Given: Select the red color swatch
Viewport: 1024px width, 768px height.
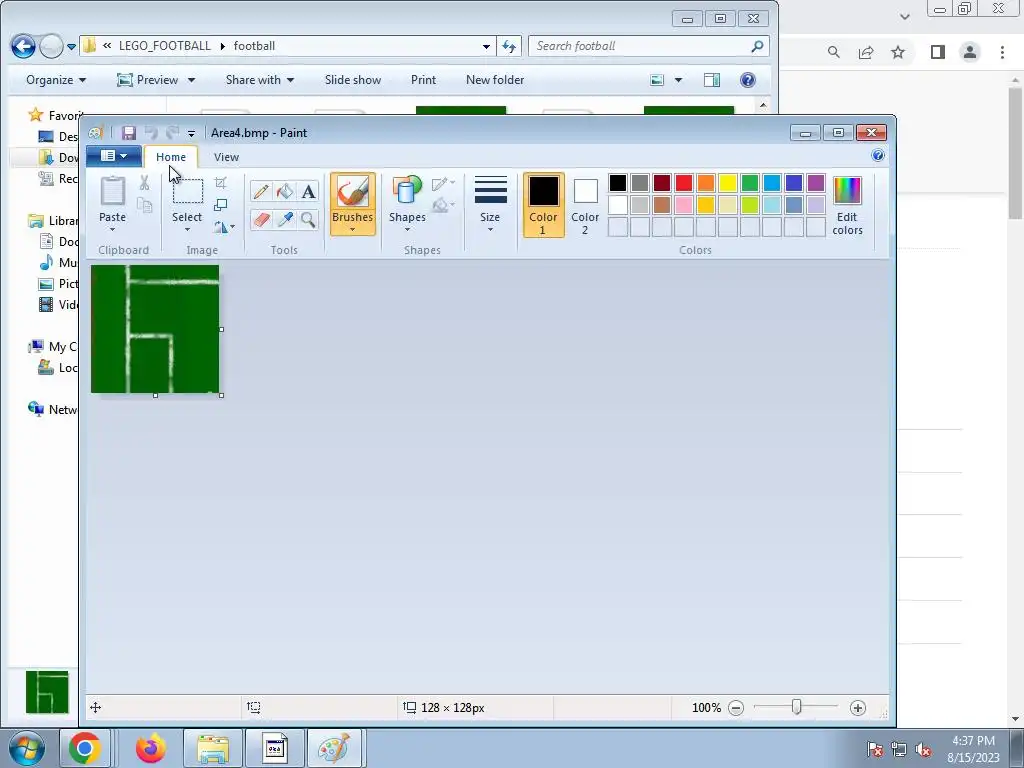Looking at the screenshot, I should 684,183.
